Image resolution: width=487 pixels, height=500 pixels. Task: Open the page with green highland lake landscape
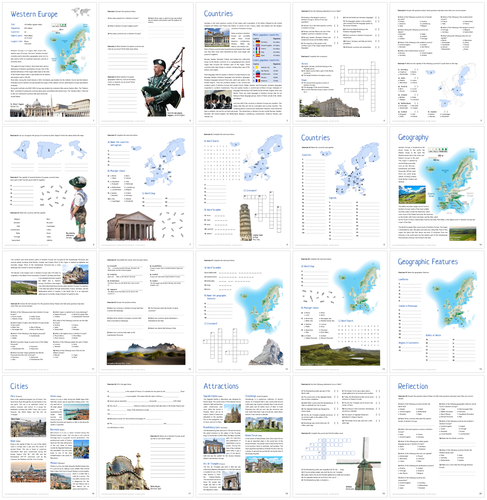(340, 312)
